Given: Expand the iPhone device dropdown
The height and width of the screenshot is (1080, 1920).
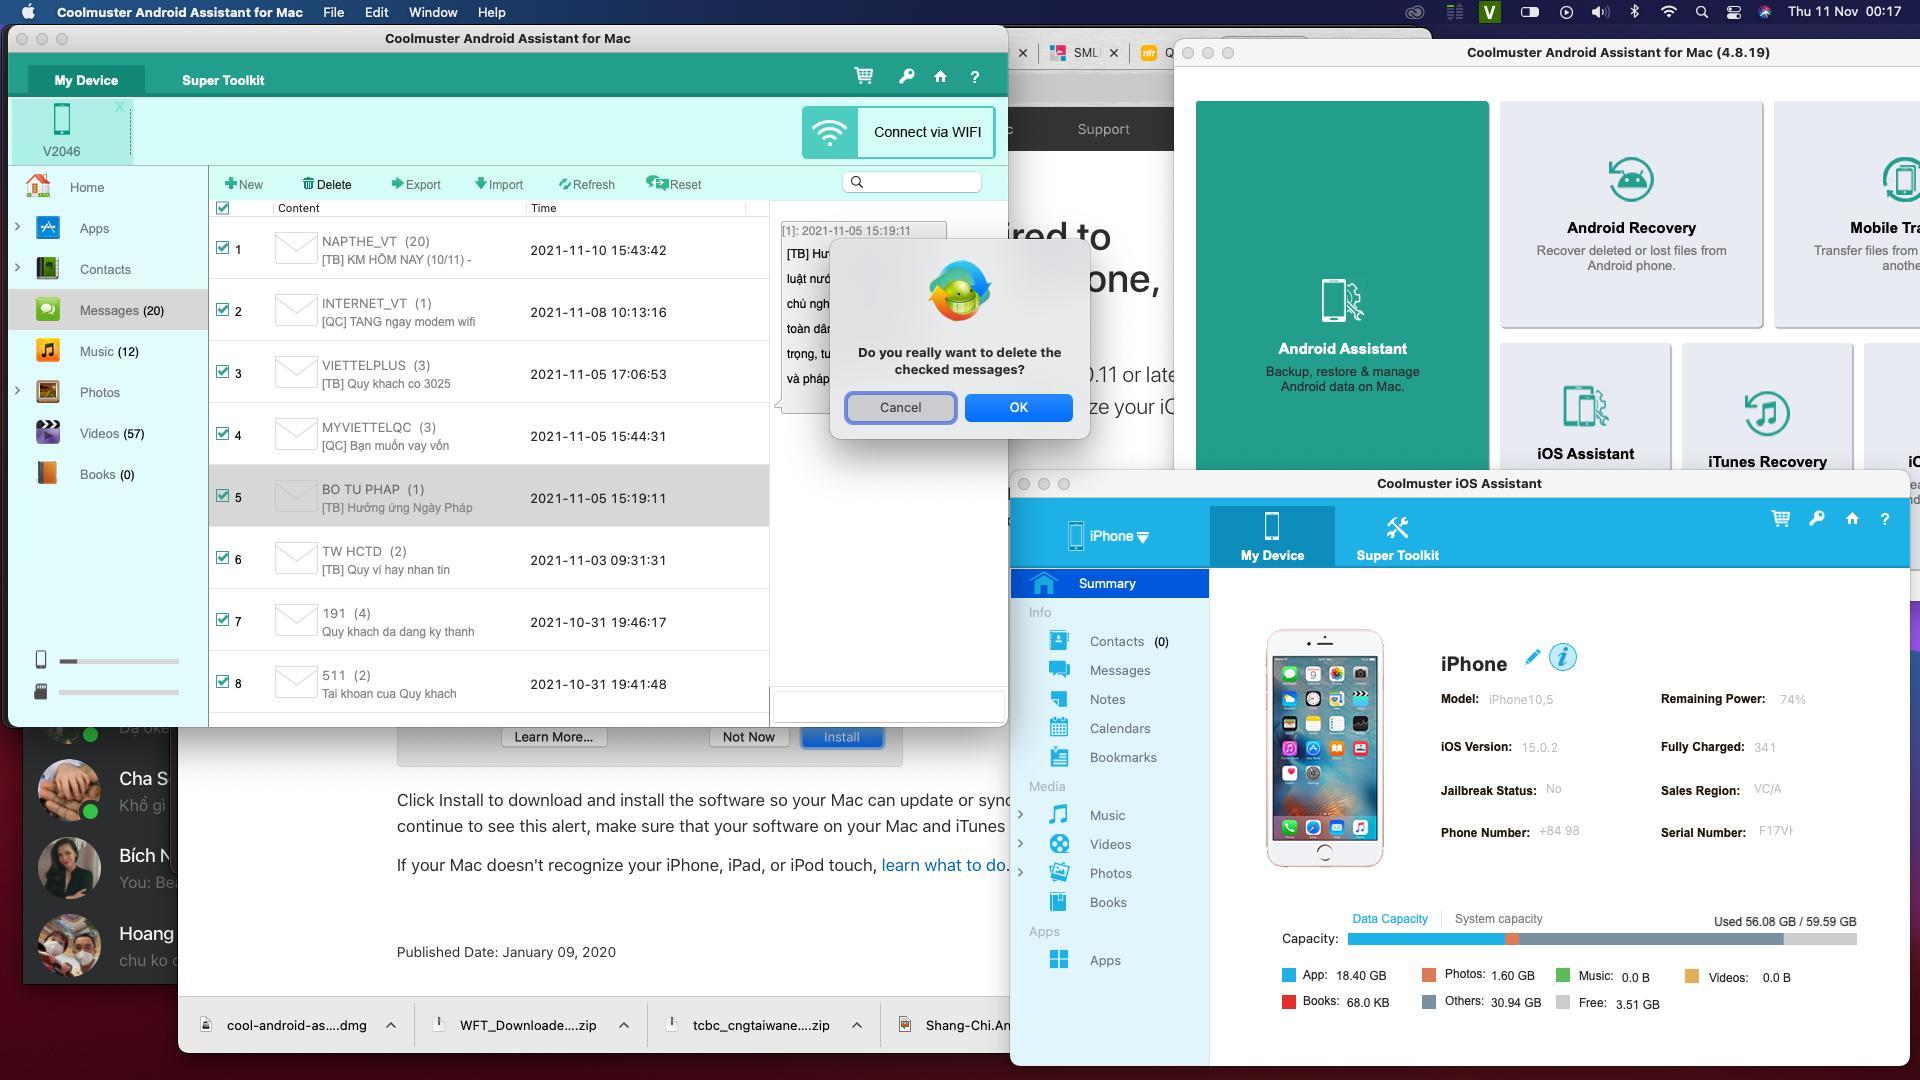Looking at the screenshot, I should coord(1146,534).
